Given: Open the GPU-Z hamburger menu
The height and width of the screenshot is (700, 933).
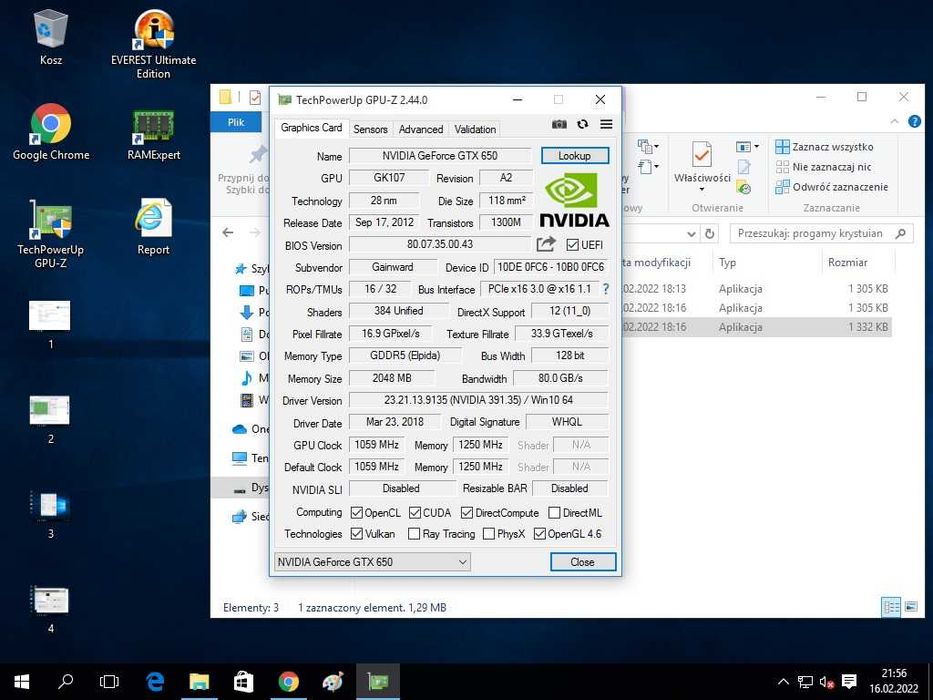Looking at the screenshot, I should pyautogui.click(x=606, y=125).
